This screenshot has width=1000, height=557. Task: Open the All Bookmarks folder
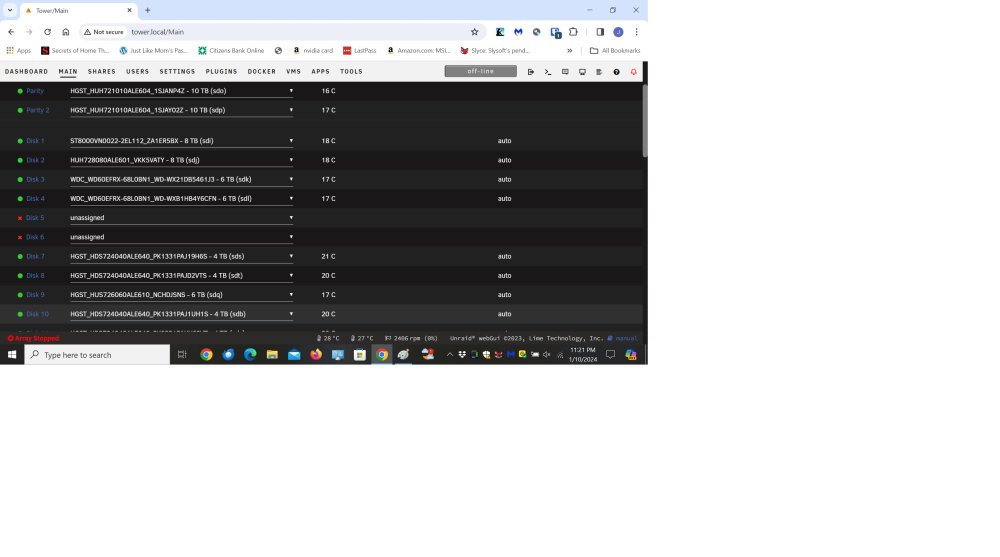pos(615,50)
